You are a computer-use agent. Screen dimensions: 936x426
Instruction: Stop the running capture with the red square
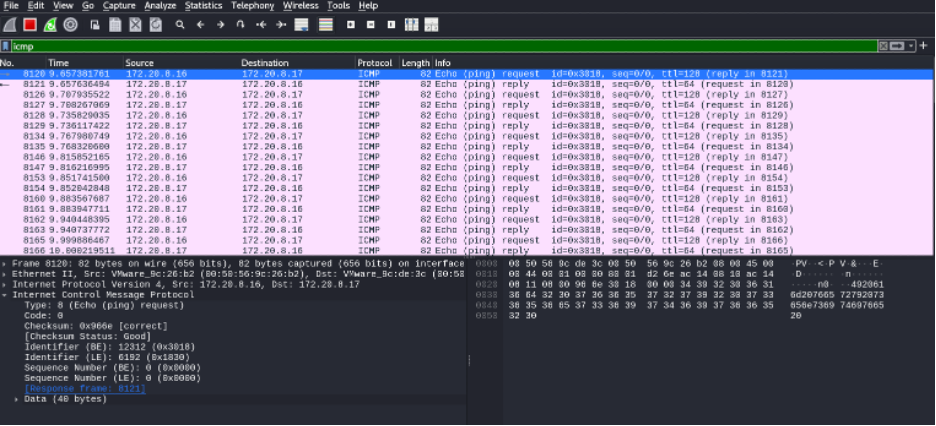(x=30, y=25)
